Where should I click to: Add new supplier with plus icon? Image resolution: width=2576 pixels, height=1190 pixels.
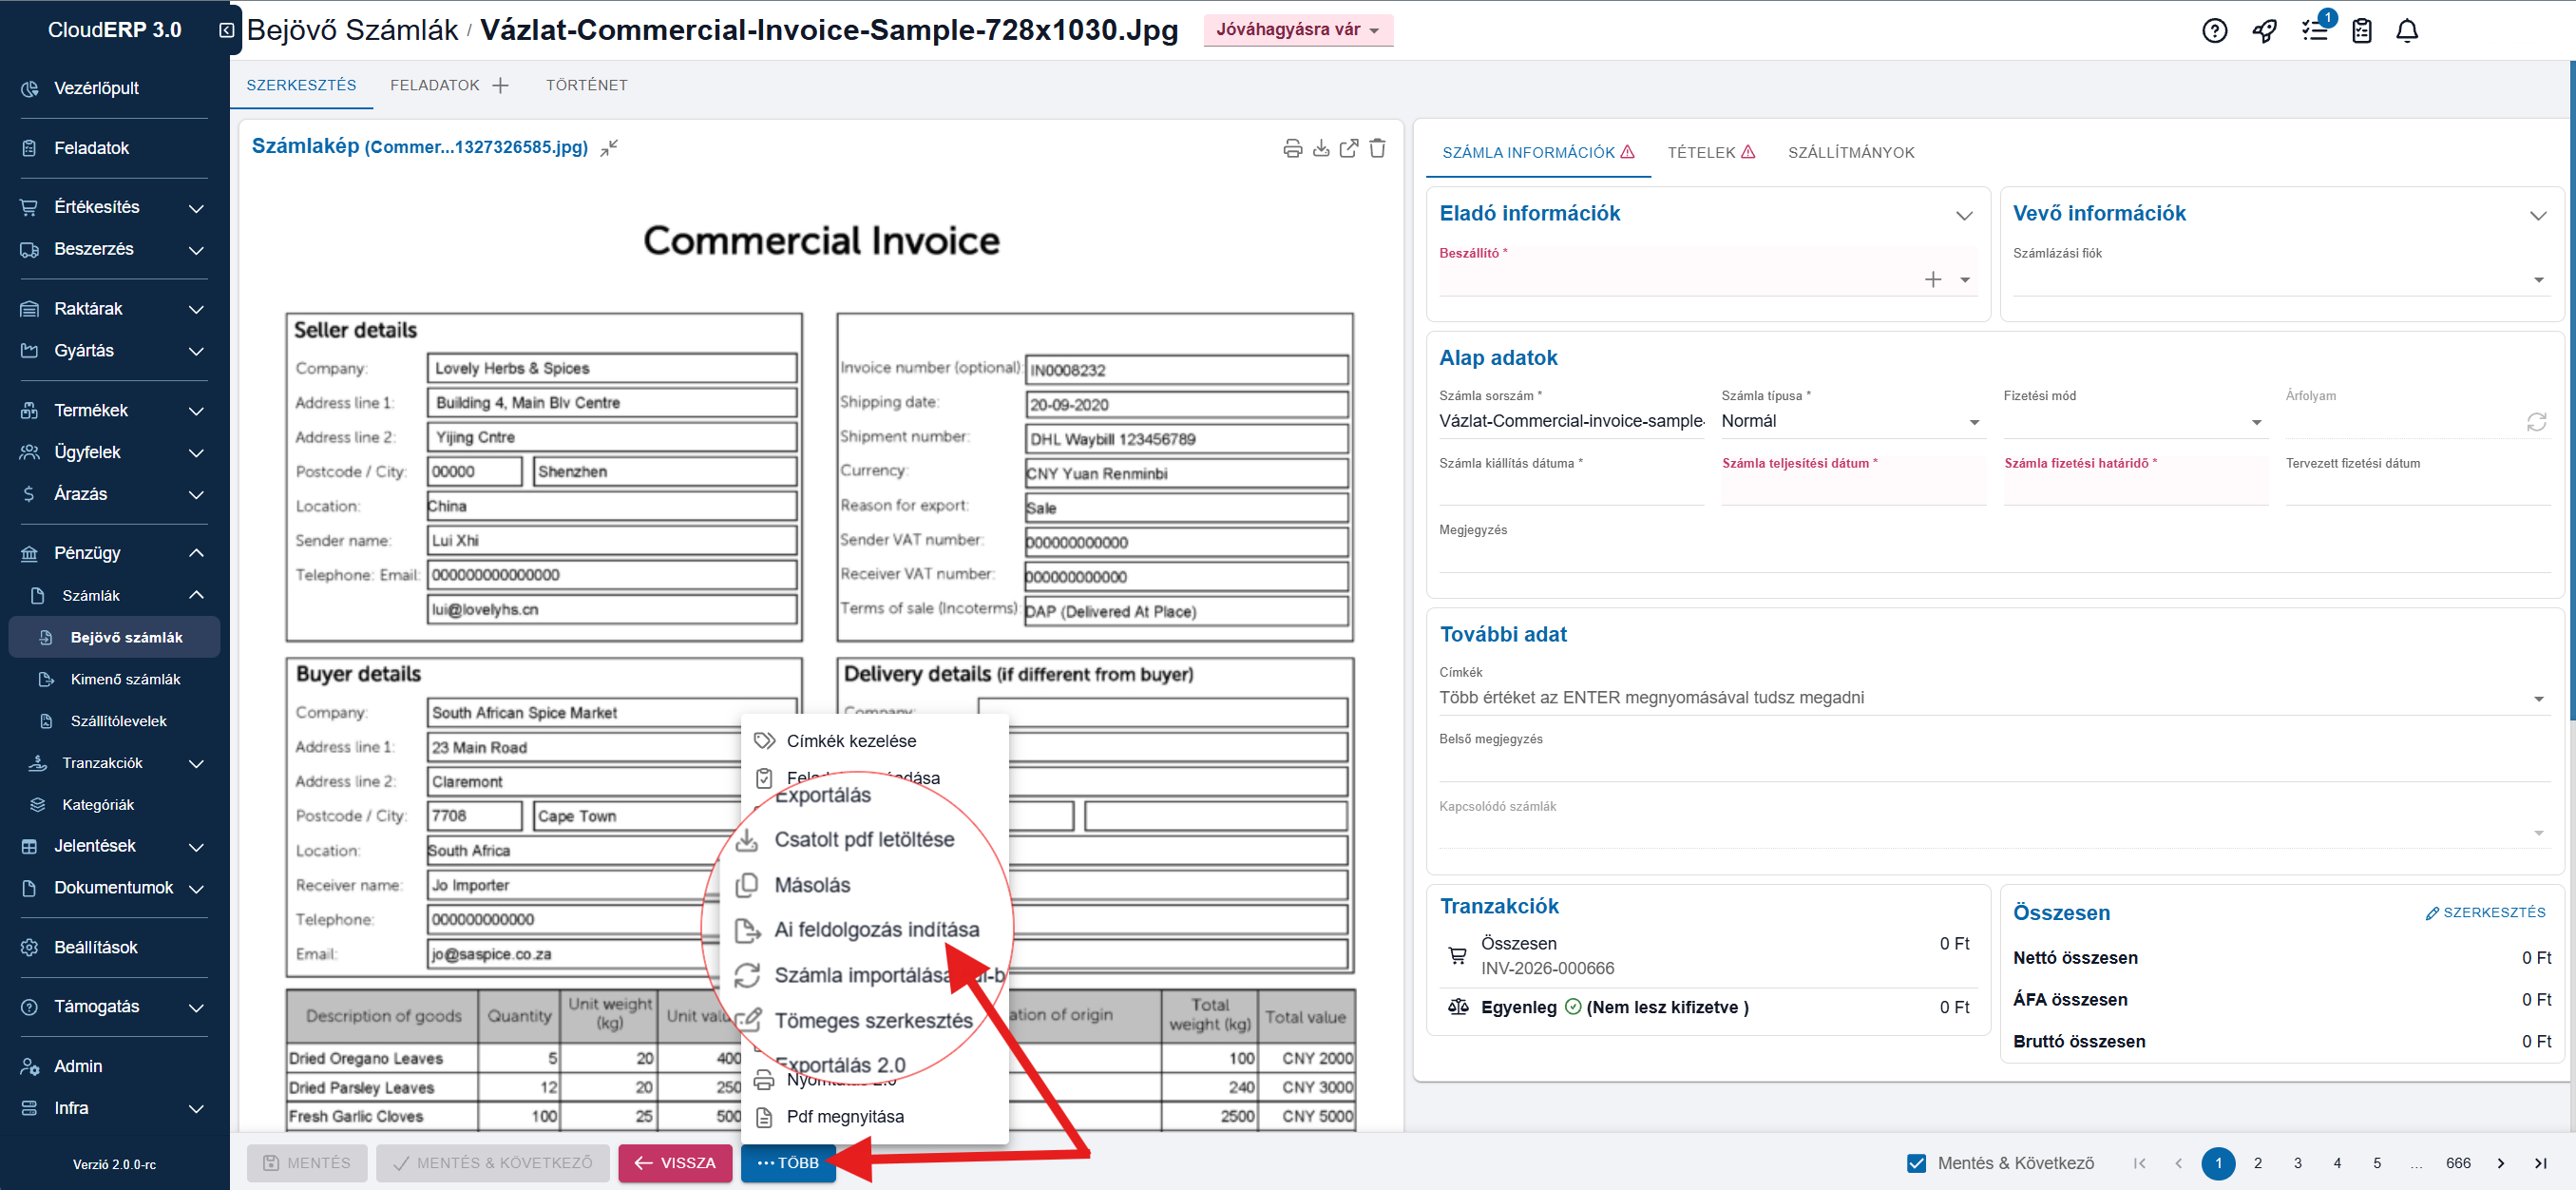(1932, 280)
